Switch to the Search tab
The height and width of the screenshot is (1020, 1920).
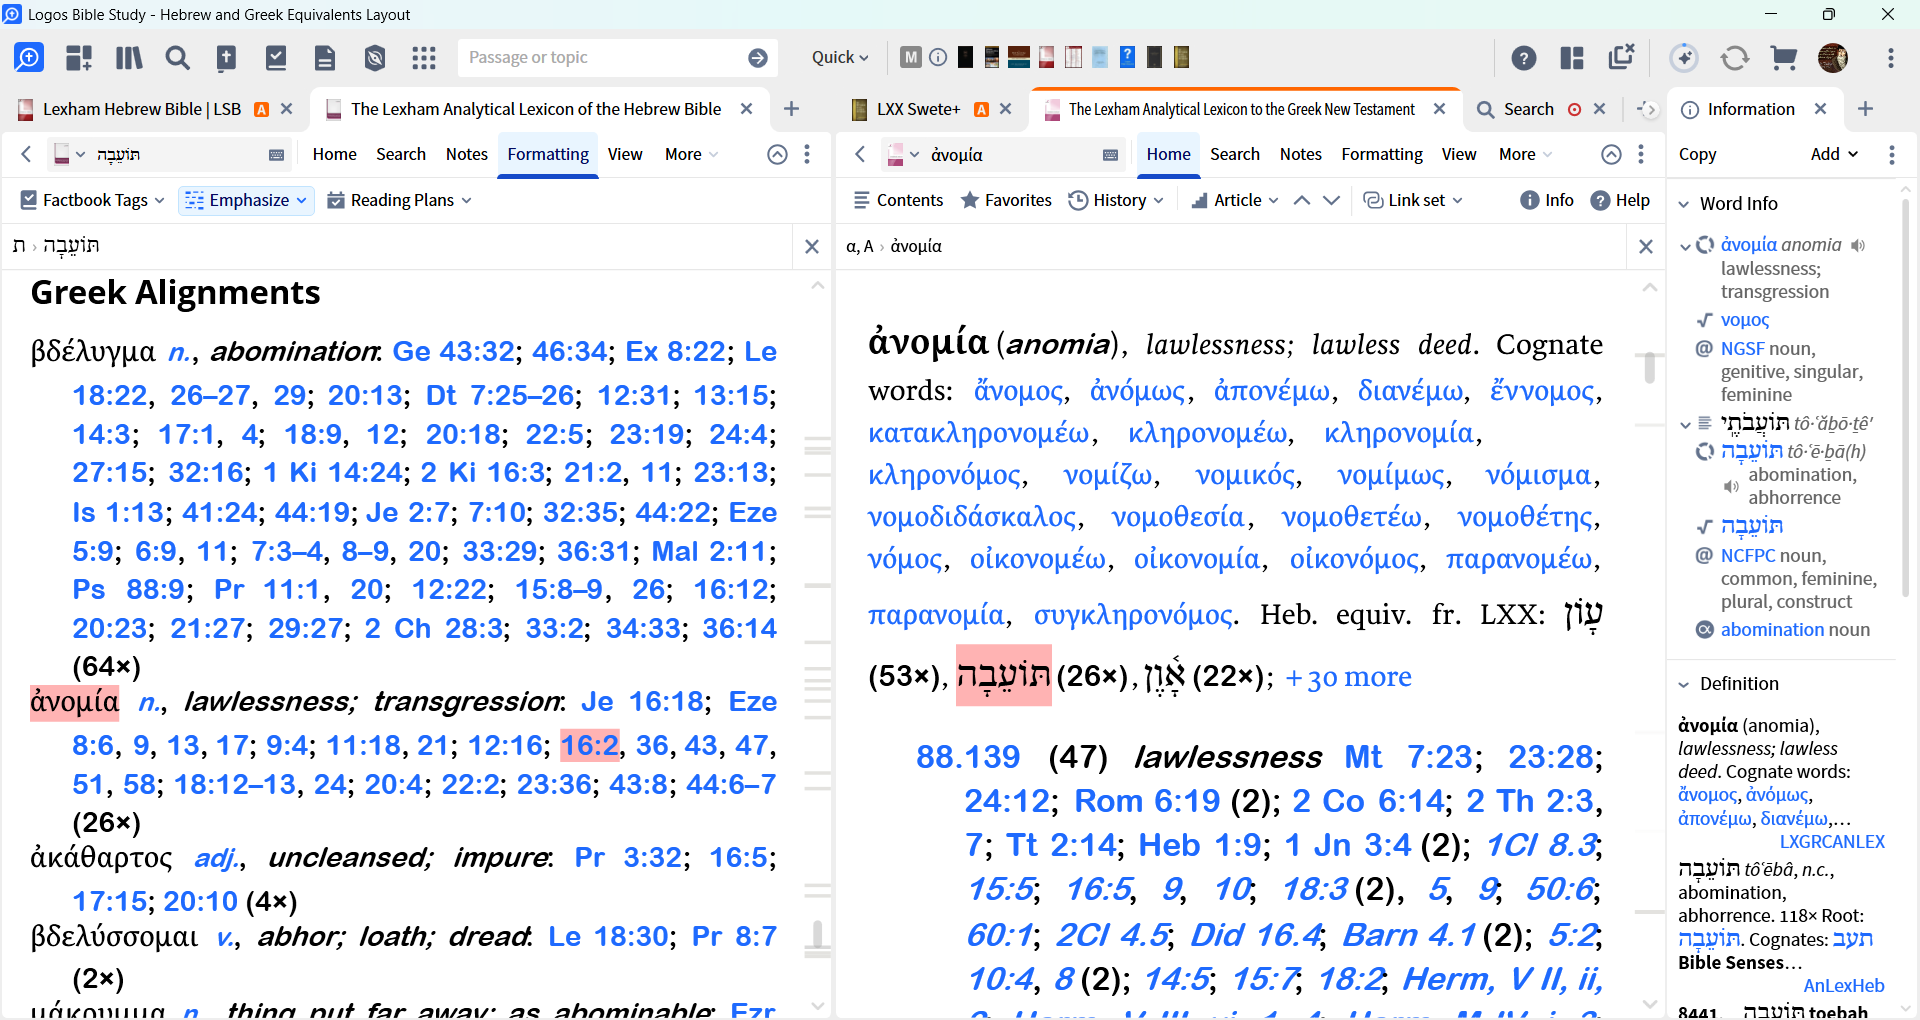(x=1529, y=109)
